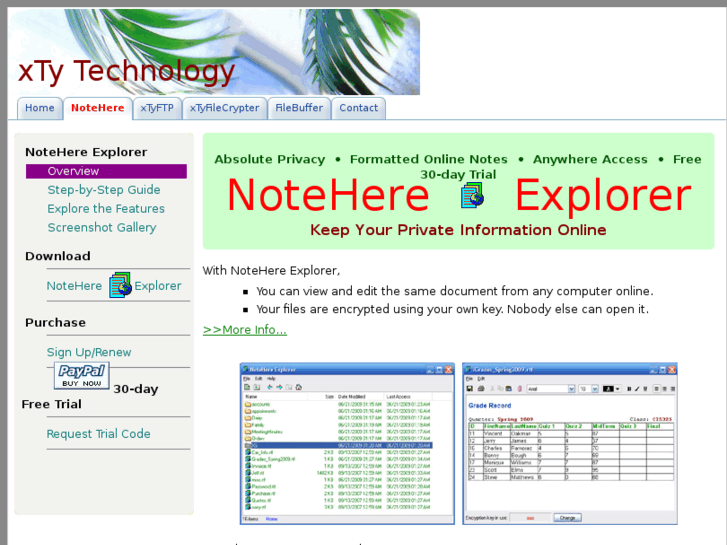Image resolution: width=727 pixels, height=545 pixels.
Task: Open the Grades_Spring2009 editor screenshot thumbnail
Action: coord(570,444)
